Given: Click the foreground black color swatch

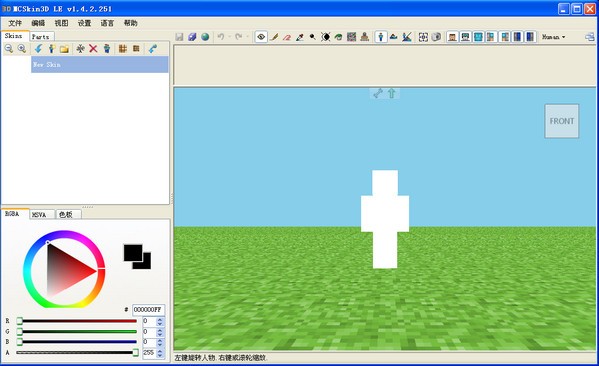Looking at the screenshot, I should click(133, 253).
